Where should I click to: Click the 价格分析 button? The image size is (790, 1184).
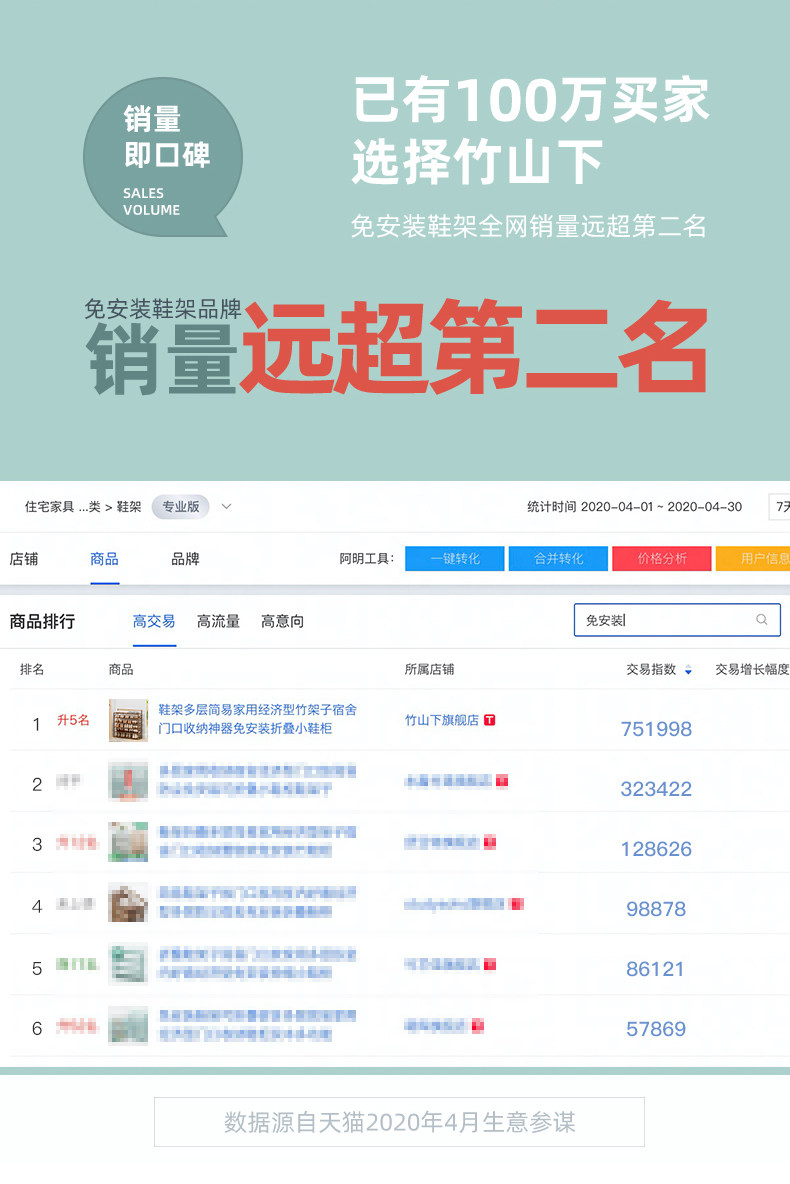point(662,559)
